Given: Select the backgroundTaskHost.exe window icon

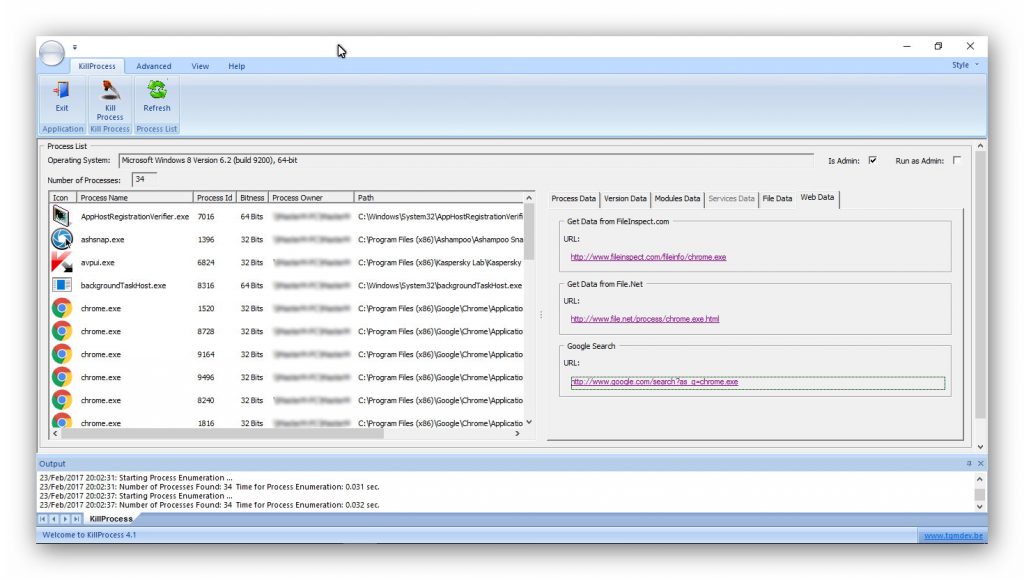Looking at the screenshot, I should point(61,285).
